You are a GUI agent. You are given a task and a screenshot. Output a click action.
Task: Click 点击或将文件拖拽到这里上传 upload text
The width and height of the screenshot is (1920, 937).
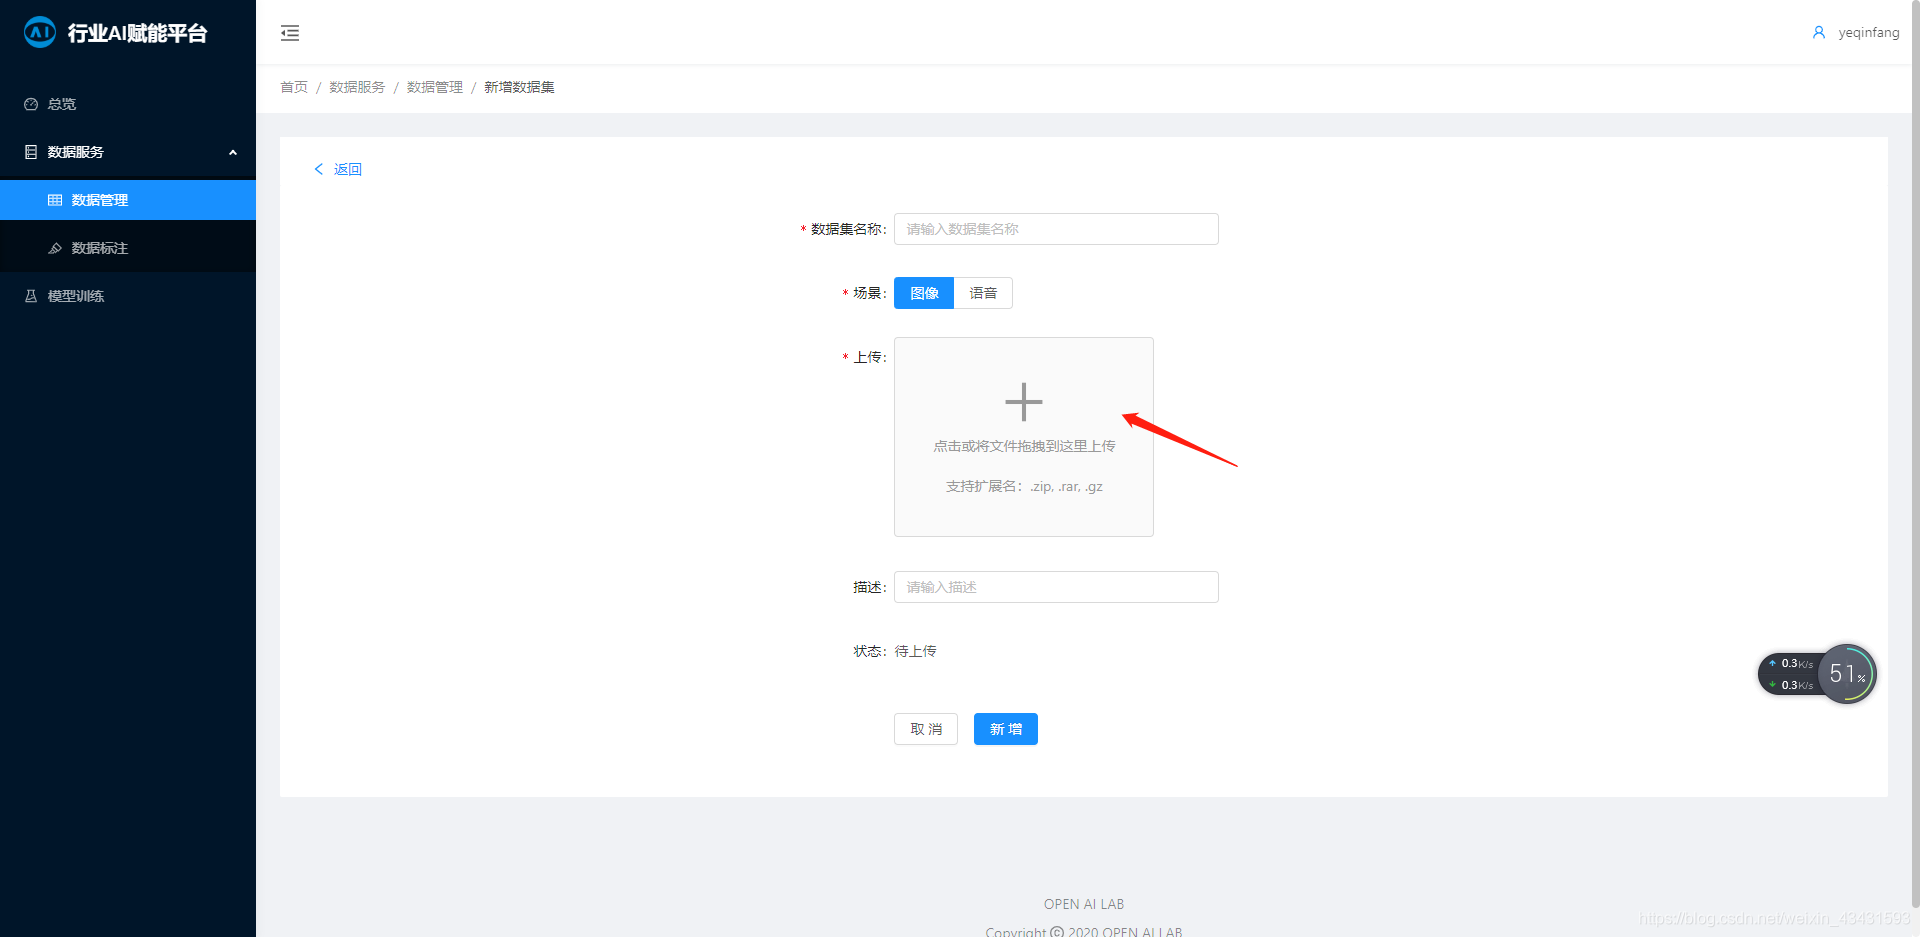(x=1024, y=446)
